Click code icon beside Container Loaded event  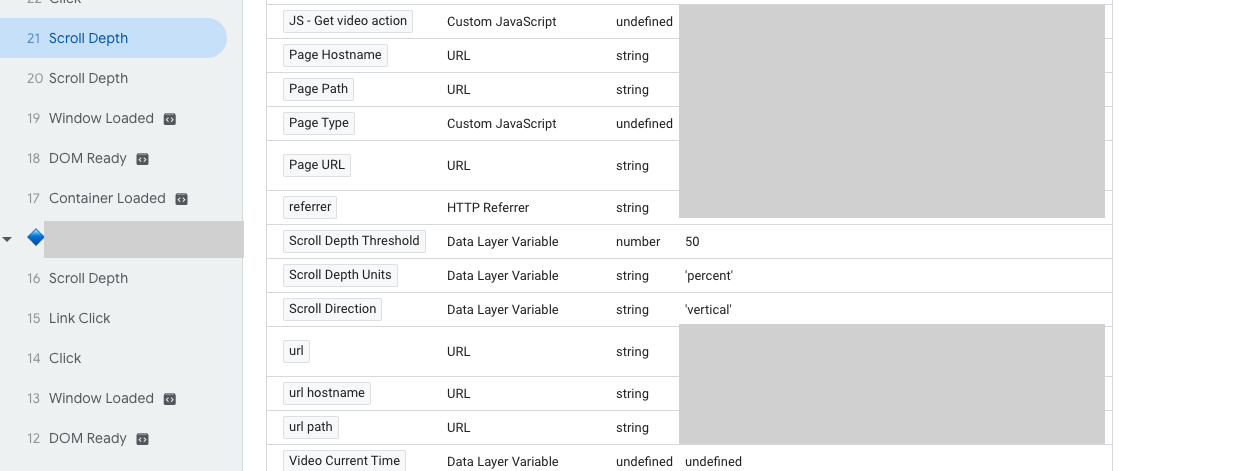coord(181,199)
